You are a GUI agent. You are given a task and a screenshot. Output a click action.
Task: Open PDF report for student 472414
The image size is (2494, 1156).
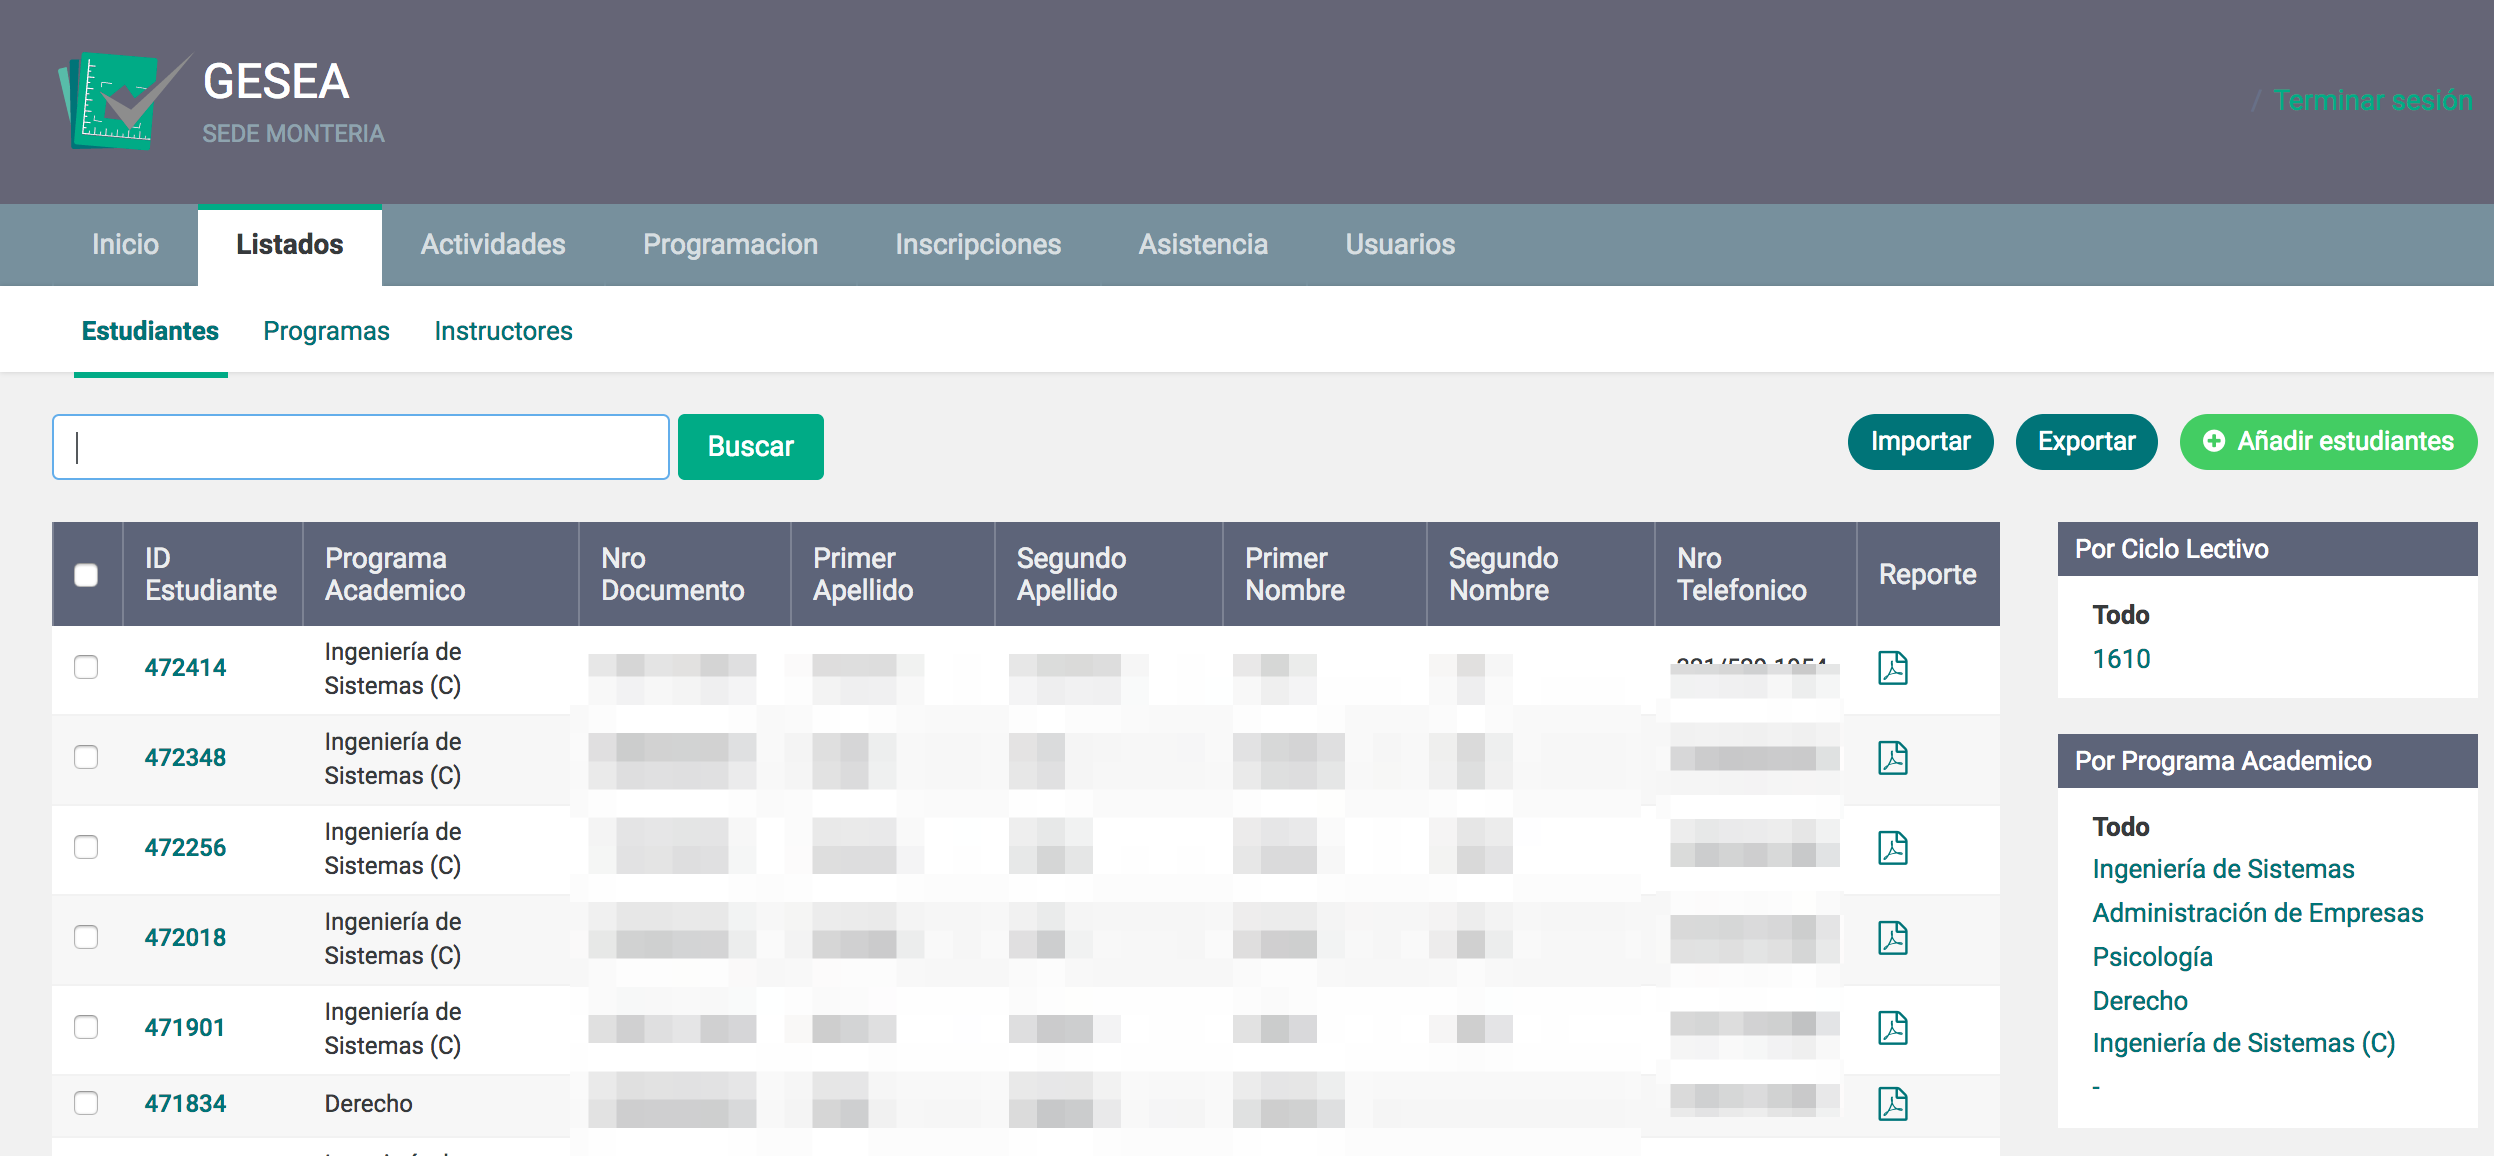[1892, 668]
